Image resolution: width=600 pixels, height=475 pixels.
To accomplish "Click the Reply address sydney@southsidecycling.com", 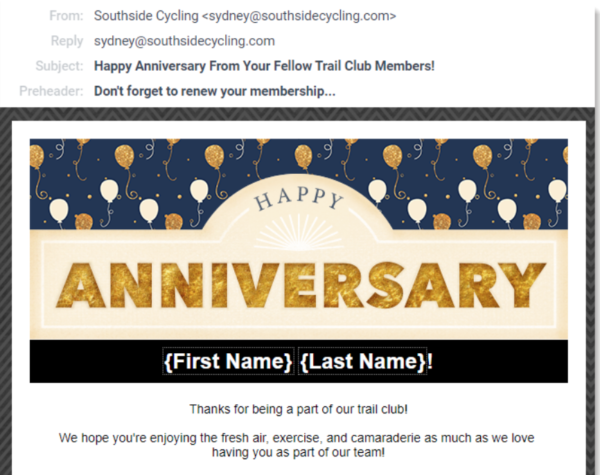I will point(184,41).
